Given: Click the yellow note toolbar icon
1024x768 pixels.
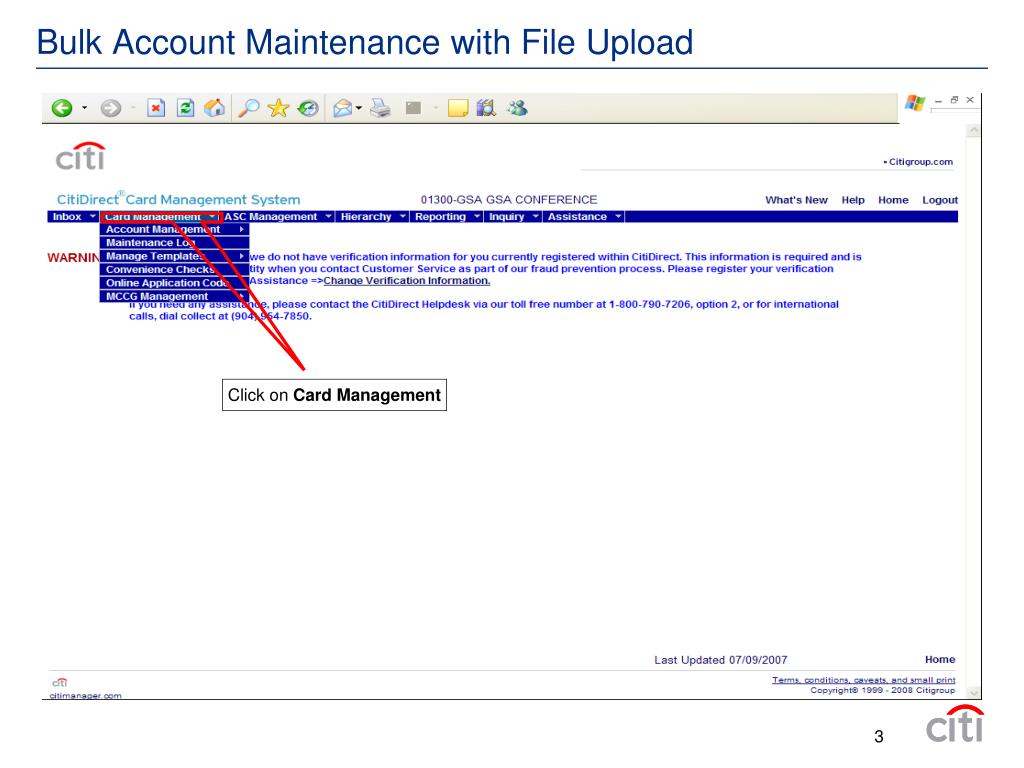Looking at the screenshot, I should (458, 108).
